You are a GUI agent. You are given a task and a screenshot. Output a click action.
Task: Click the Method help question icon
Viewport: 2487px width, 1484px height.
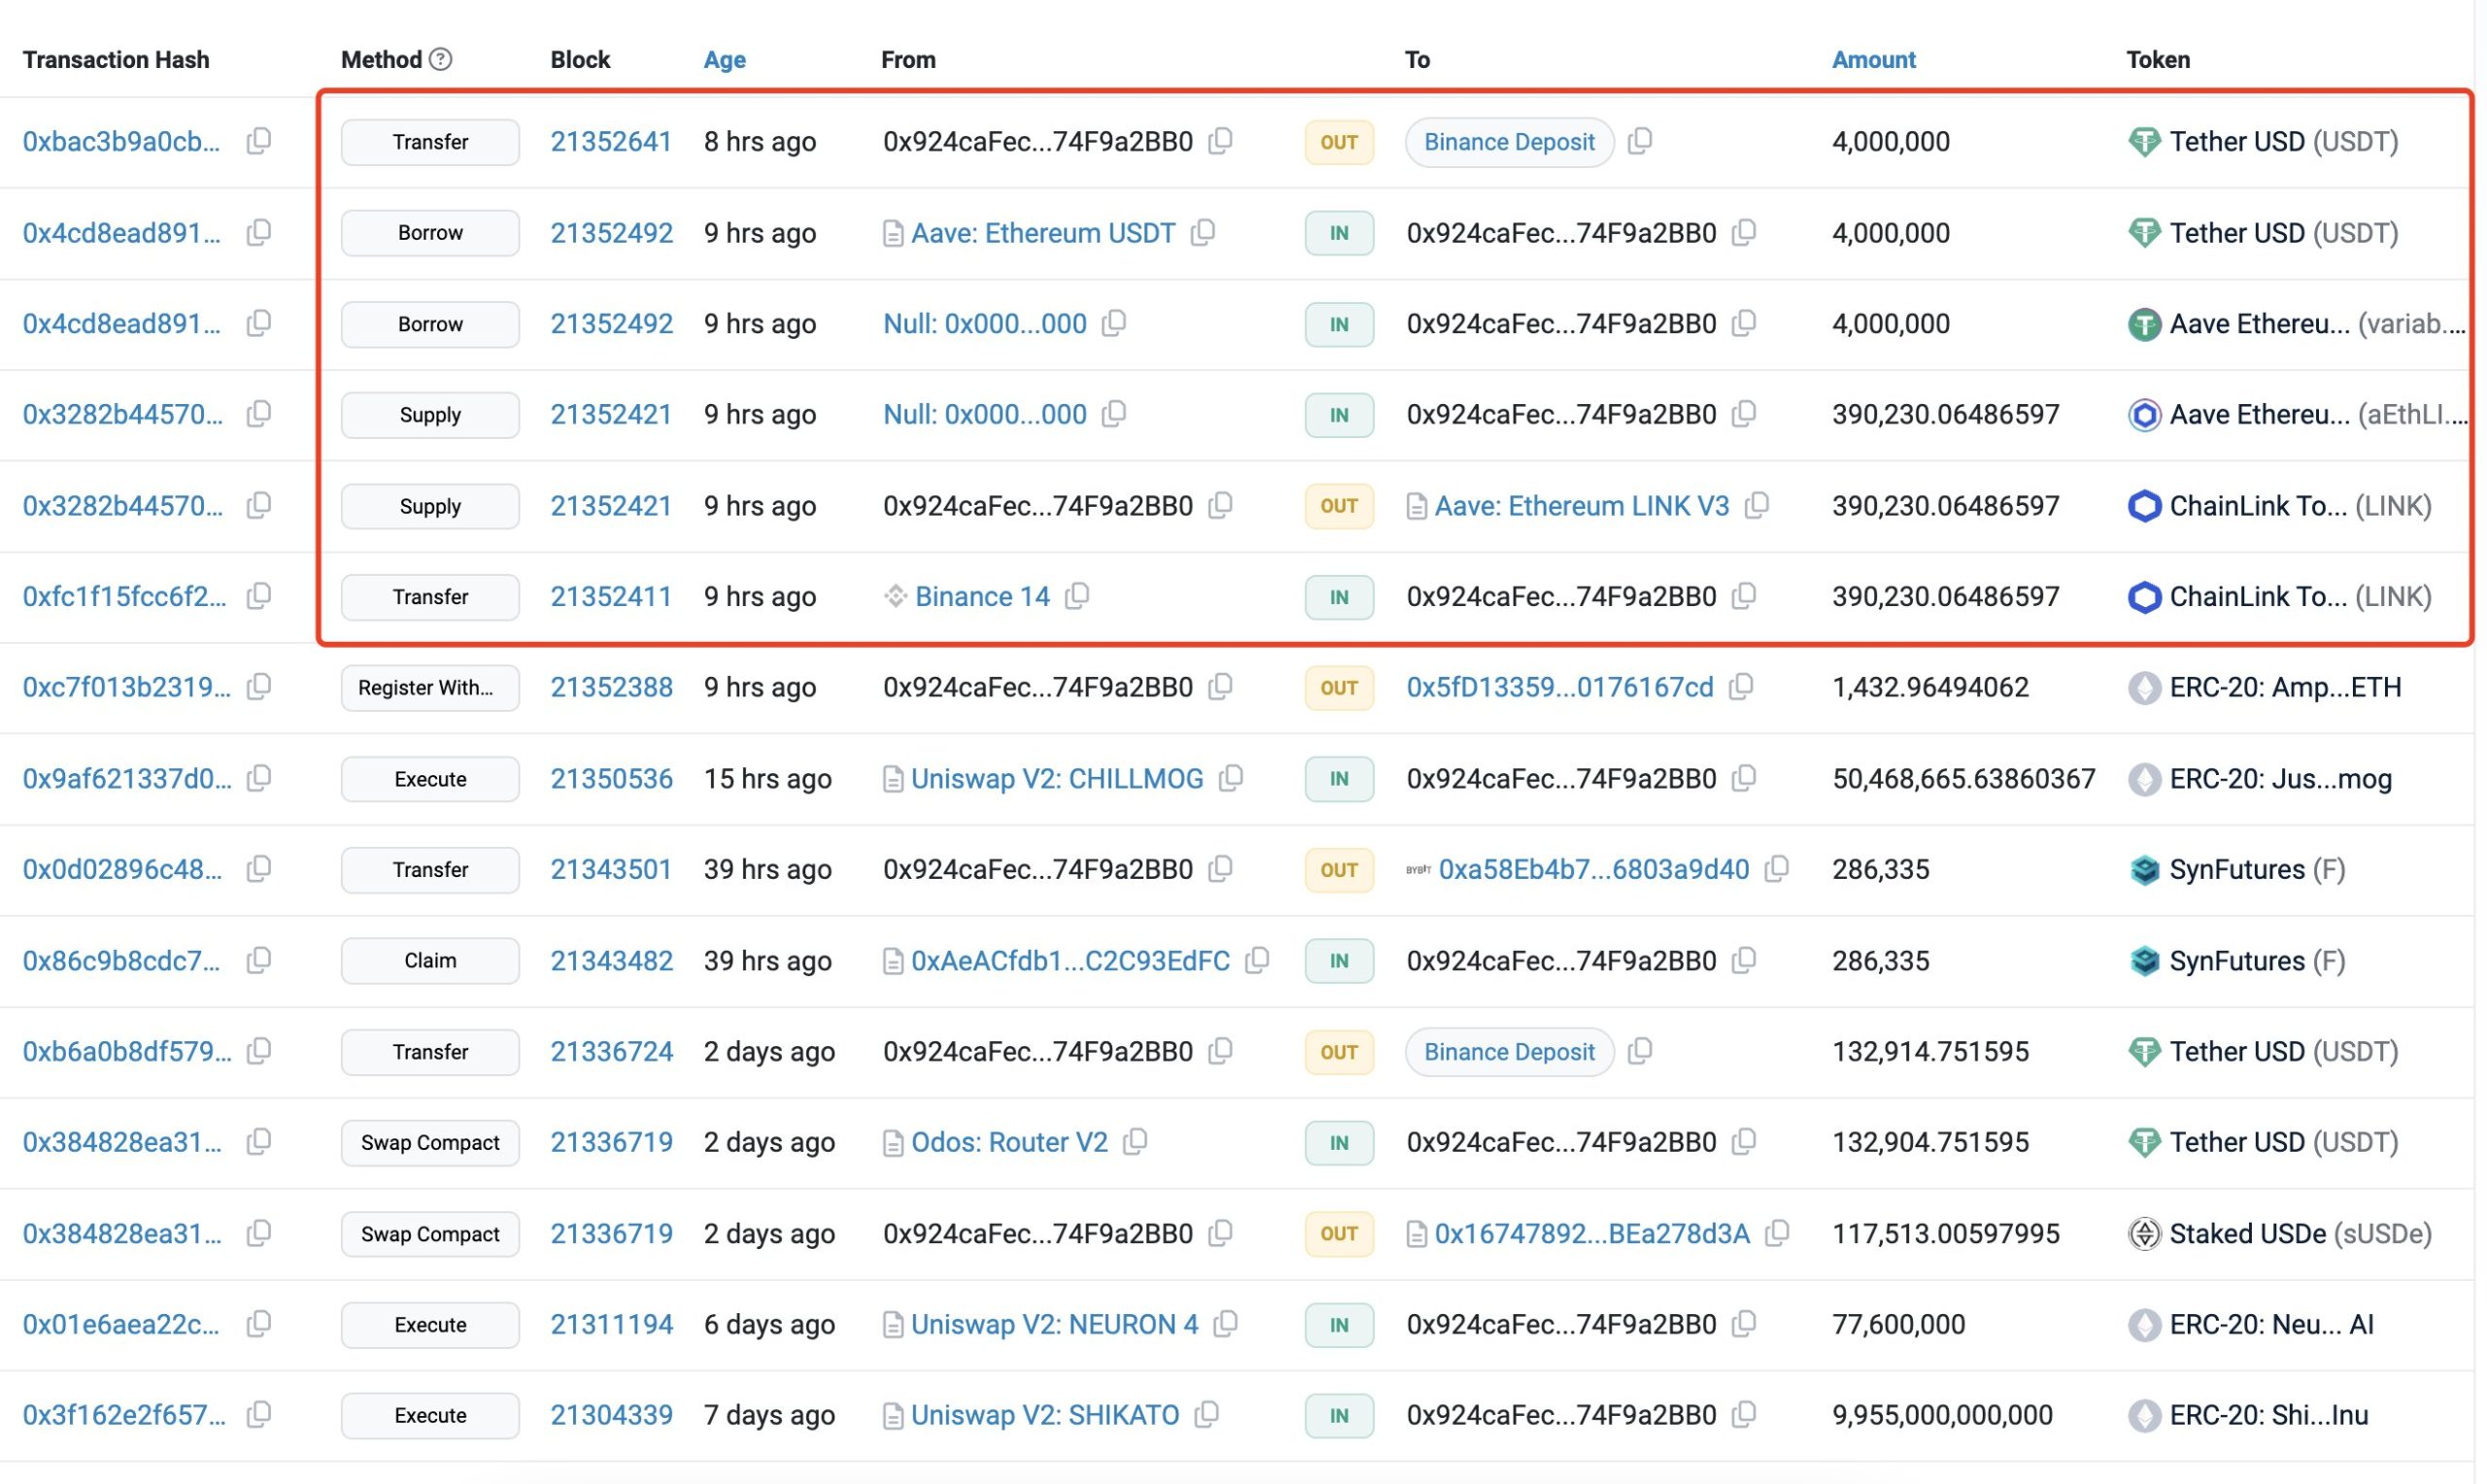tap(440, 59)
